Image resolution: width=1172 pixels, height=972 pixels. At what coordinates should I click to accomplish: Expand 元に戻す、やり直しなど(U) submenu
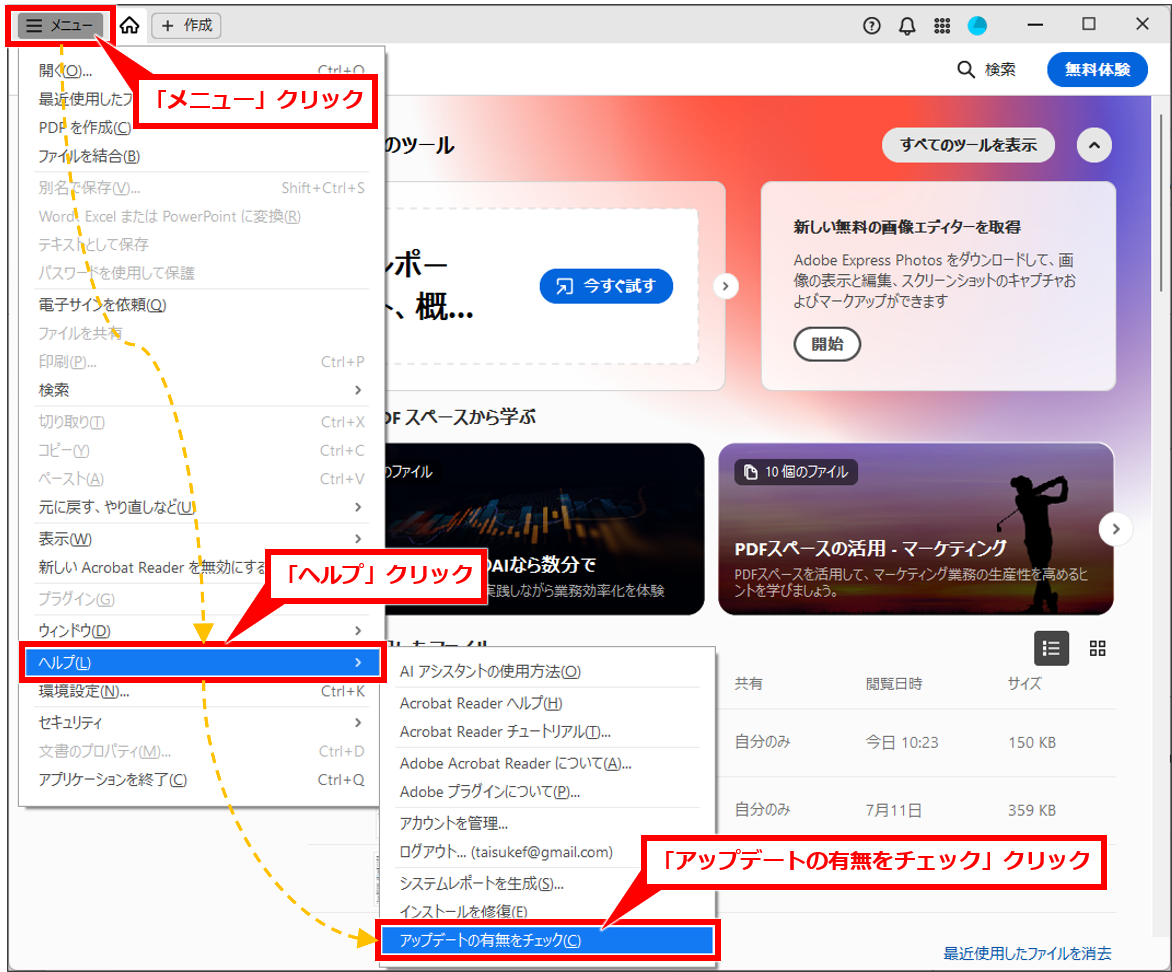201,507
